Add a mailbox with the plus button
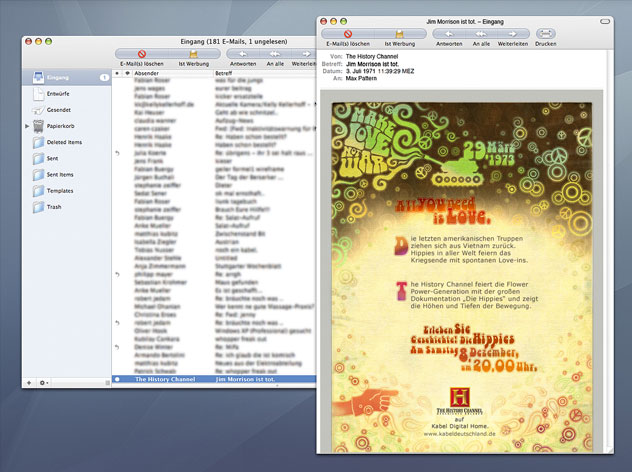The width and height of the screenshot is (632, 472). 29,383
